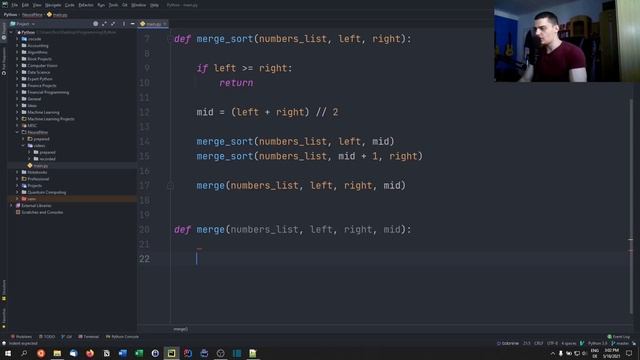Toggle Project tool window sidebar tab
The image size is (640, 360).
pyautogui.click(x=4, y=32)
